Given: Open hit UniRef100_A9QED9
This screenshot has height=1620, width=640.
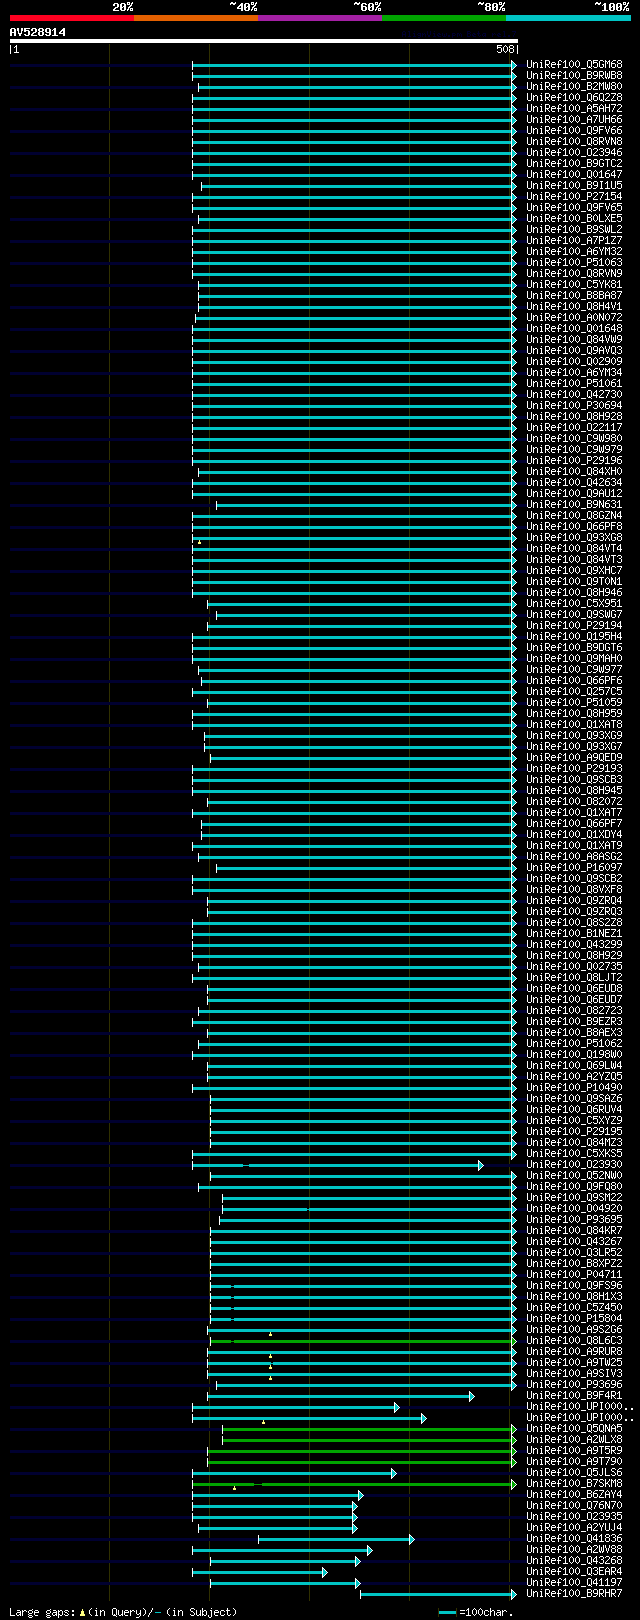Looking at the screenshot, I should 574,758.
